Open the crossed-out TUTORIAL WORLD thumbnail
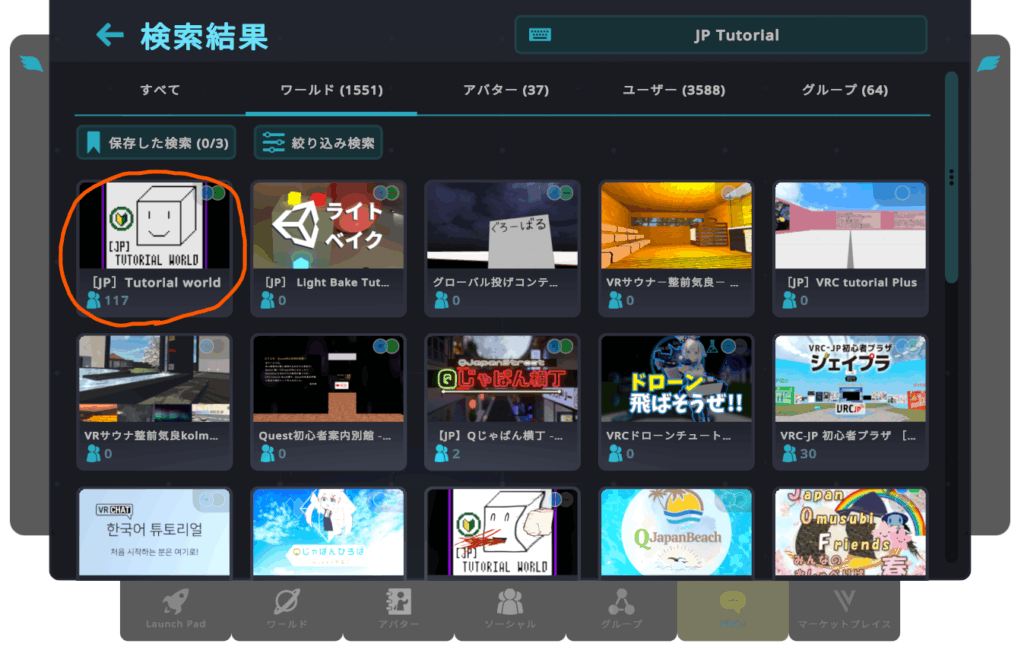 pyautogui.click(x=502, y=532)
